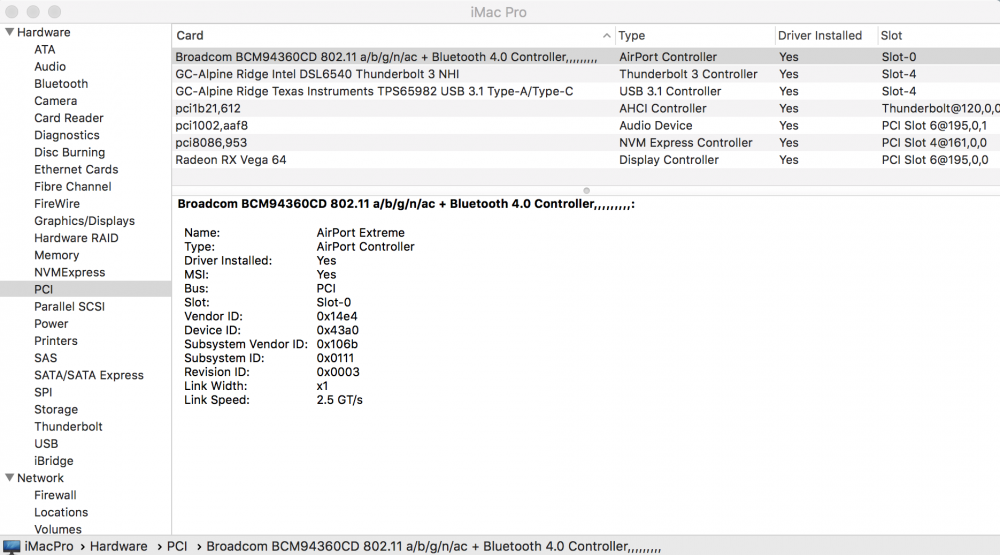
Task: Click the Type column header
Action: point(631,36)
